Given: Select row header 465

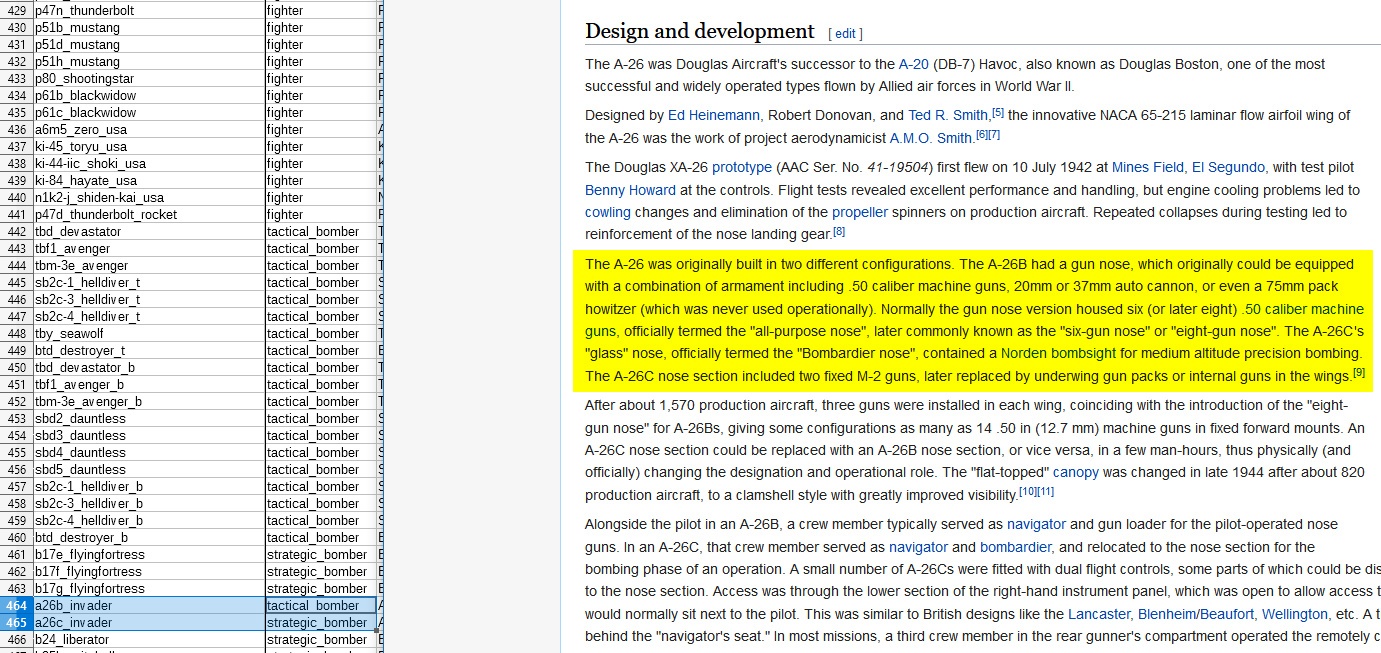Looking at the screenshot, I should 16,623.
